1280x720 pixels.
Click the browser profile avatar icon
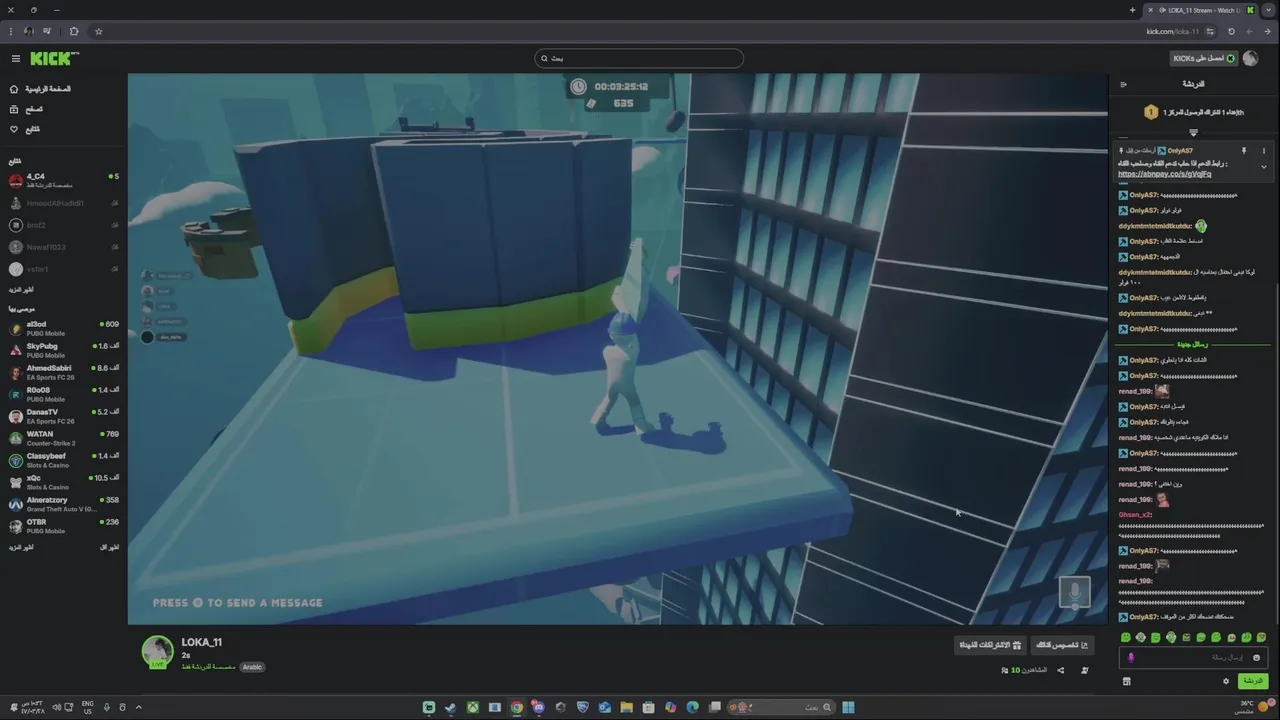click(28, 31)
